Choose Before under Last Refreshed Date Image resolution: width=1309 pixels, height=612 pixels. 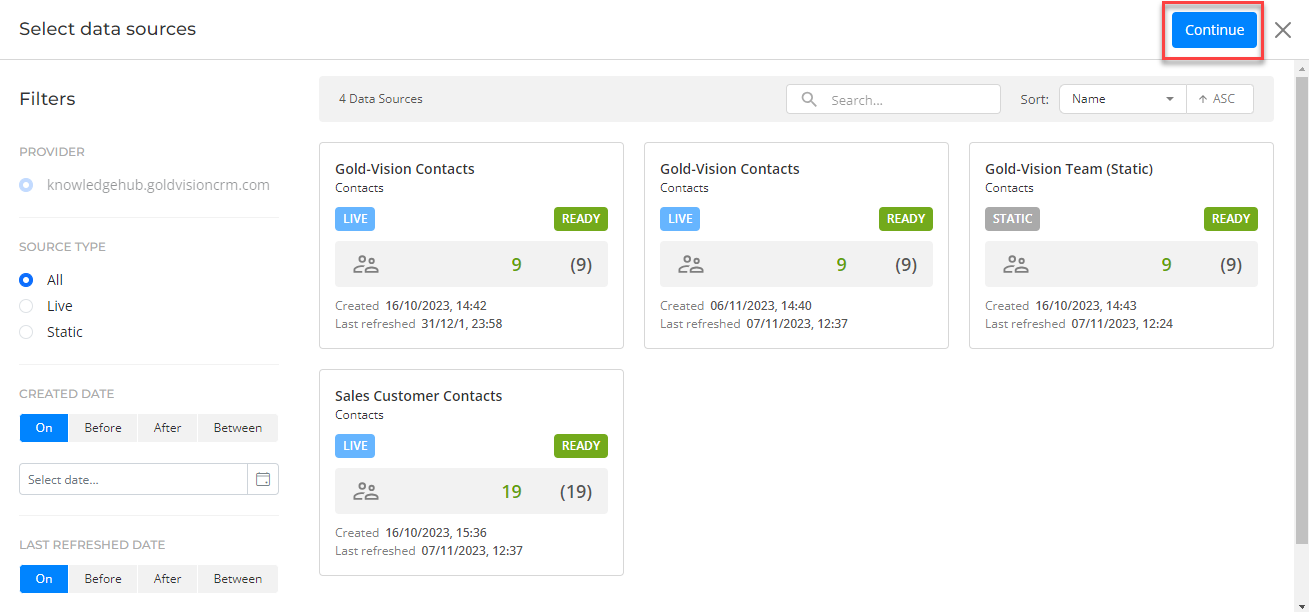coord(103,579)
